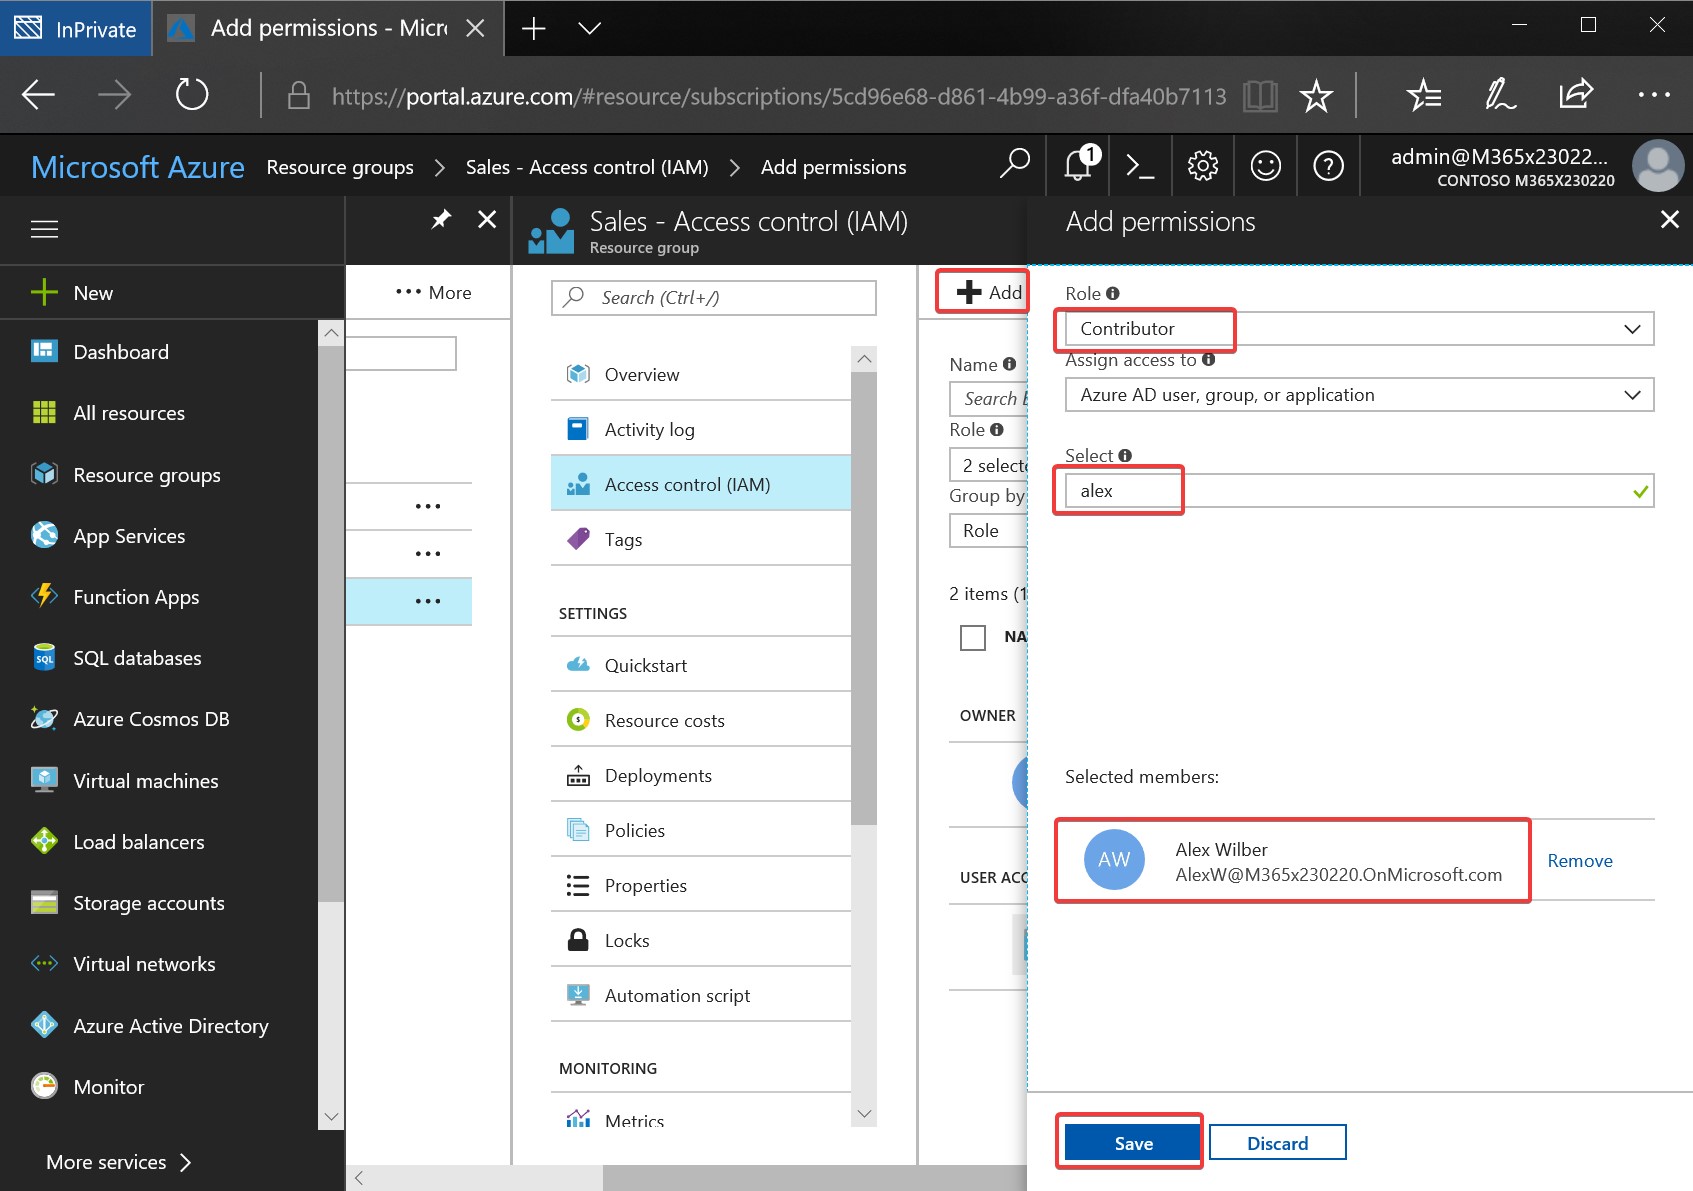Open the 2 selected role filter dropdown
This screenshot has width=1693, height=1191.
(988, 465)
